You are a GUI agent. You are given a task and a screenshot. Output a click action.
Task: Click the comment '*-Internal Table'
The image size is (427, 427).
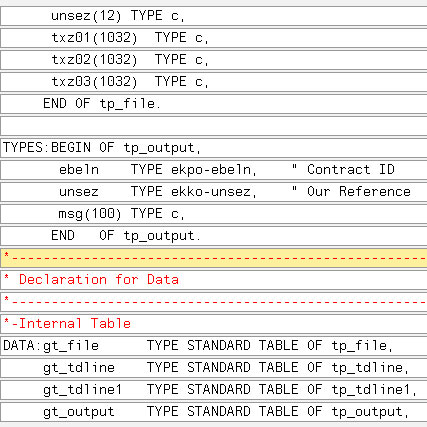click(x=213, y=324)
